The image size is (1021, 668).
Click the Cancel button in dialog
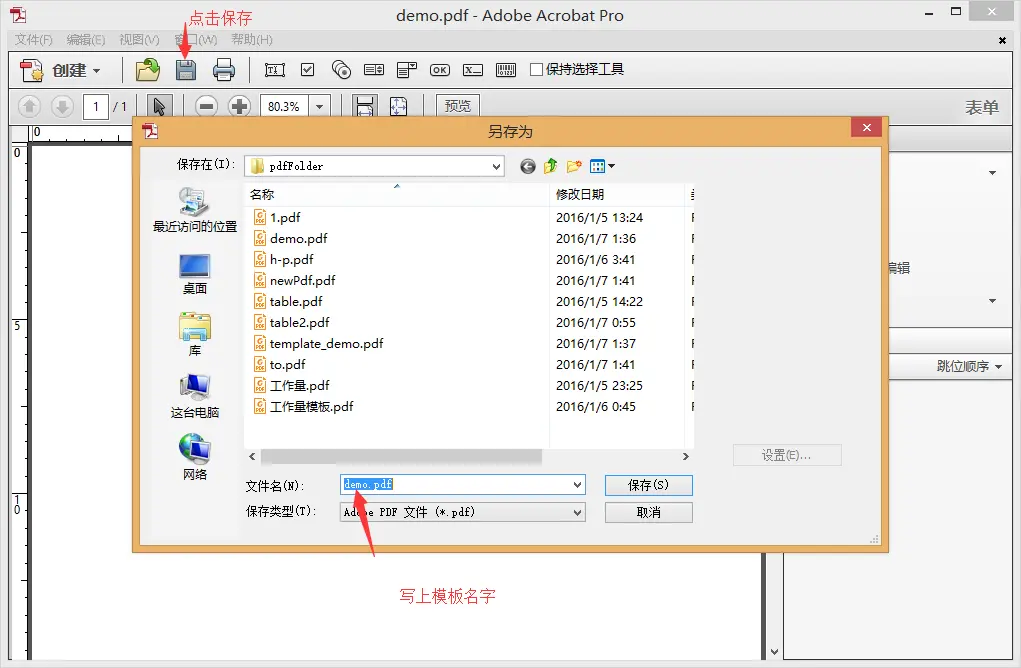(x=649, y=512)
